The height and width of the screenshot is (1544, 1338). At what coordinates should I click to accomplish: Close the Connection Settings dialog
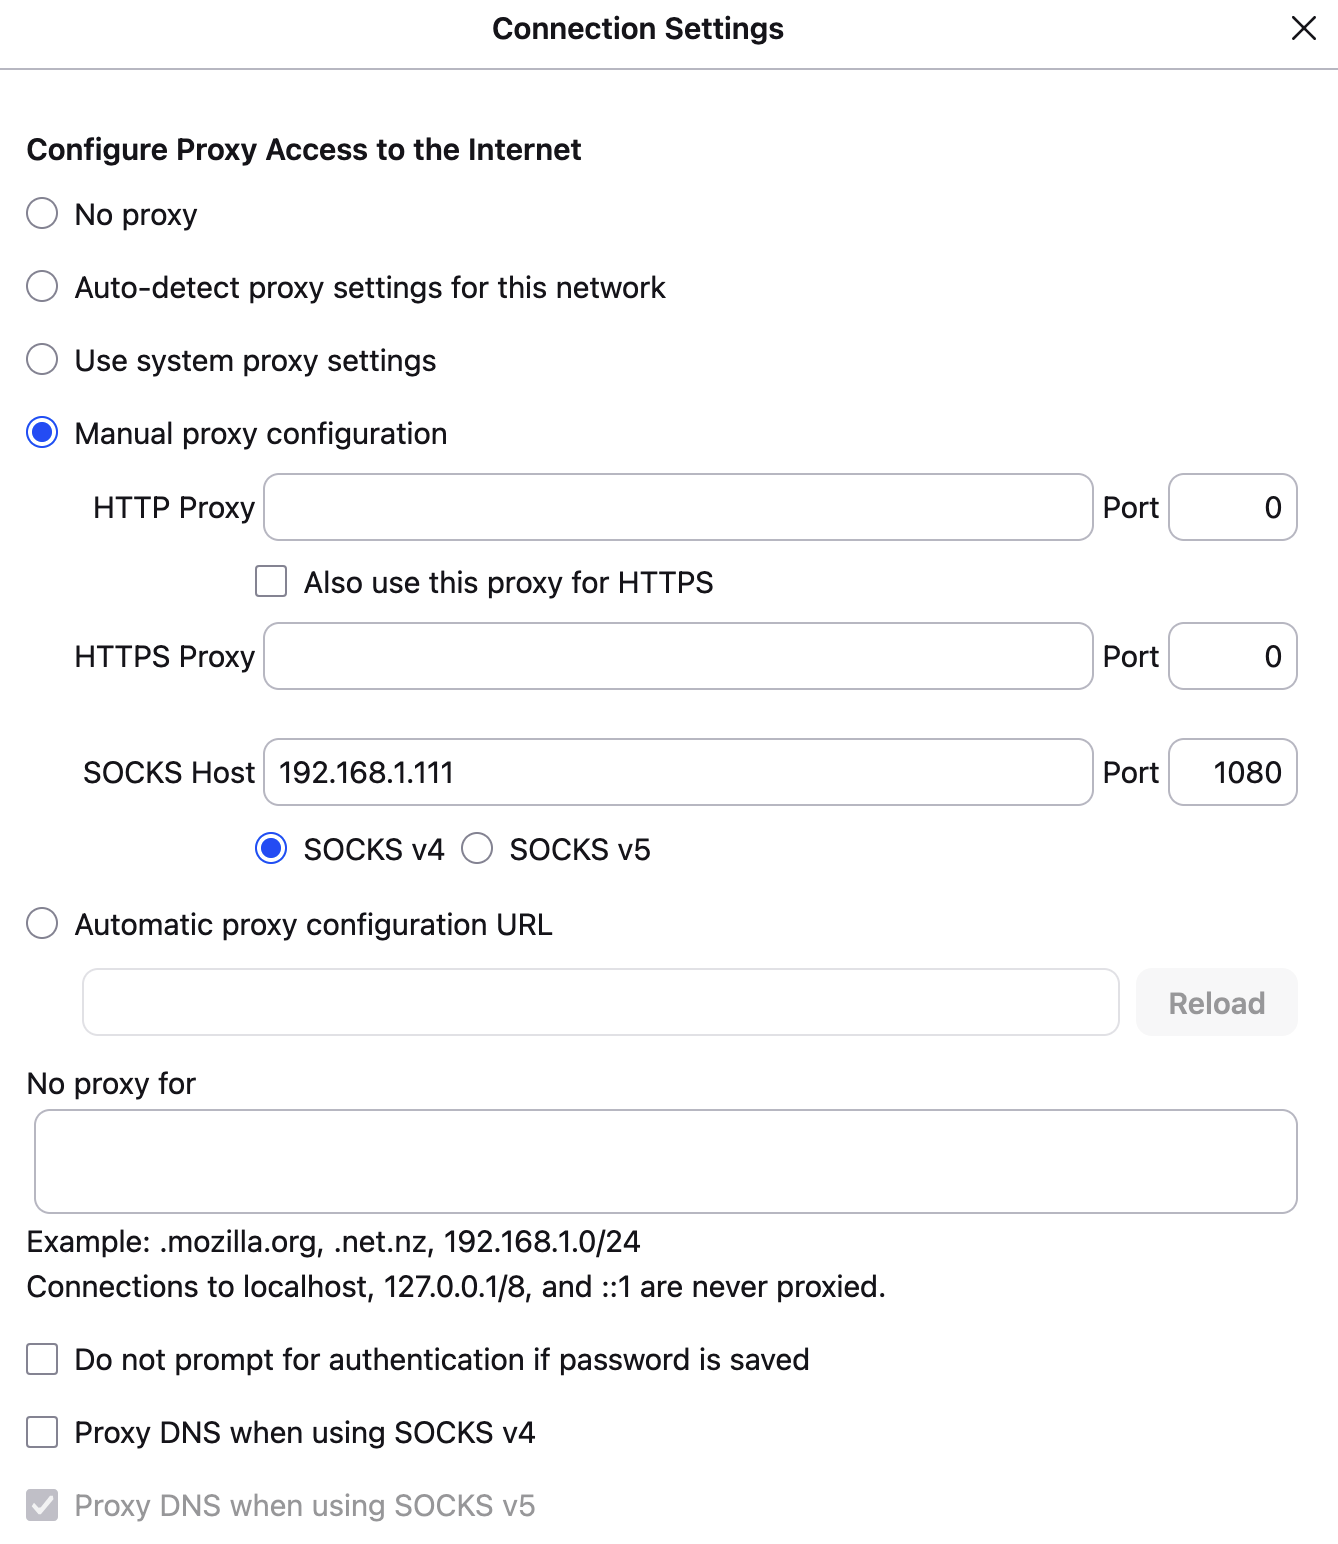1303,28
